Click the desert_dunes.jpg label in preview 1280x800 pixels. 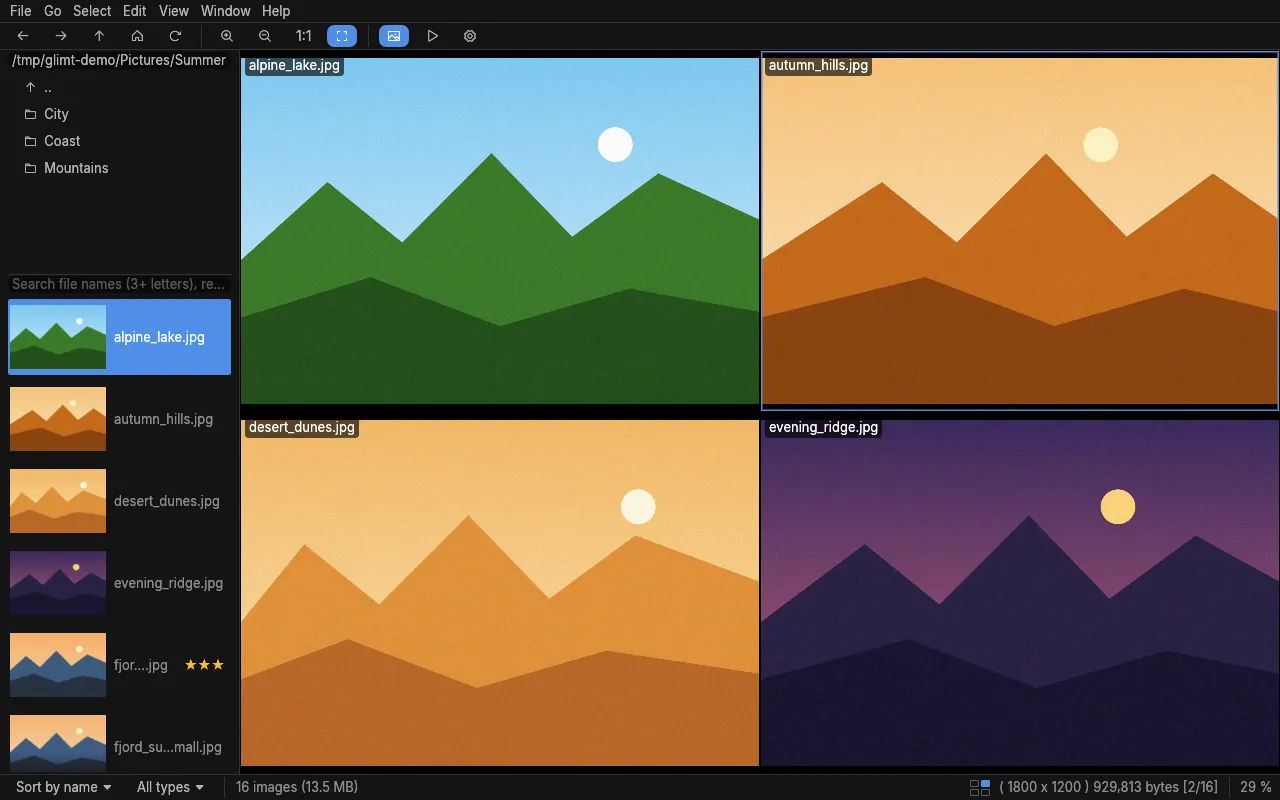pos(302,427)
